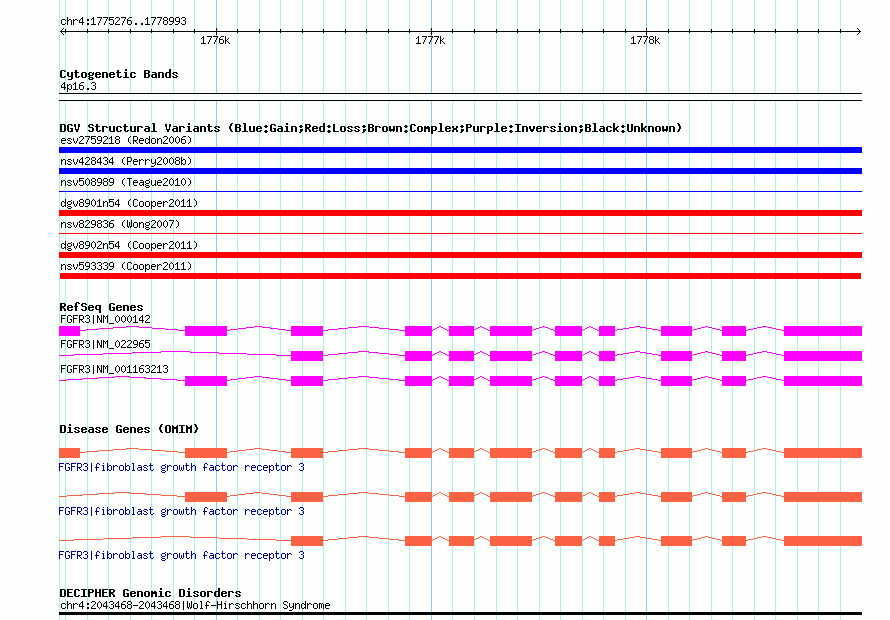Click the FGFR3|NM_022965 transcript label
This screenshot has width=890, height=620.
click(105, 344)
